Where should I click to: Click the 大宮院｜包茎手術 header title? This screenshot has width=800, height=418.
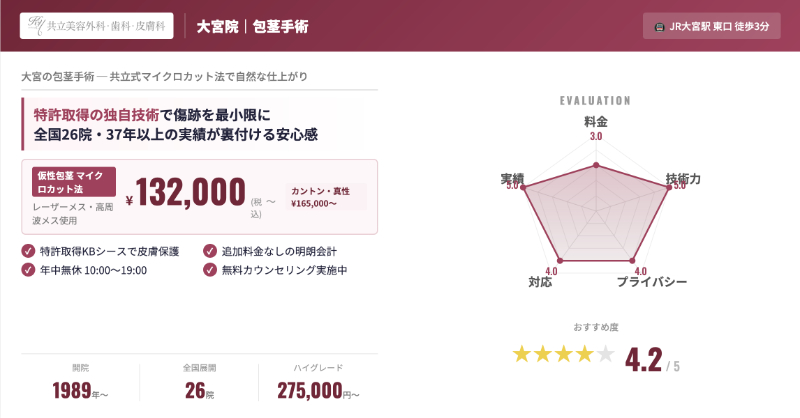pos(252,26)
